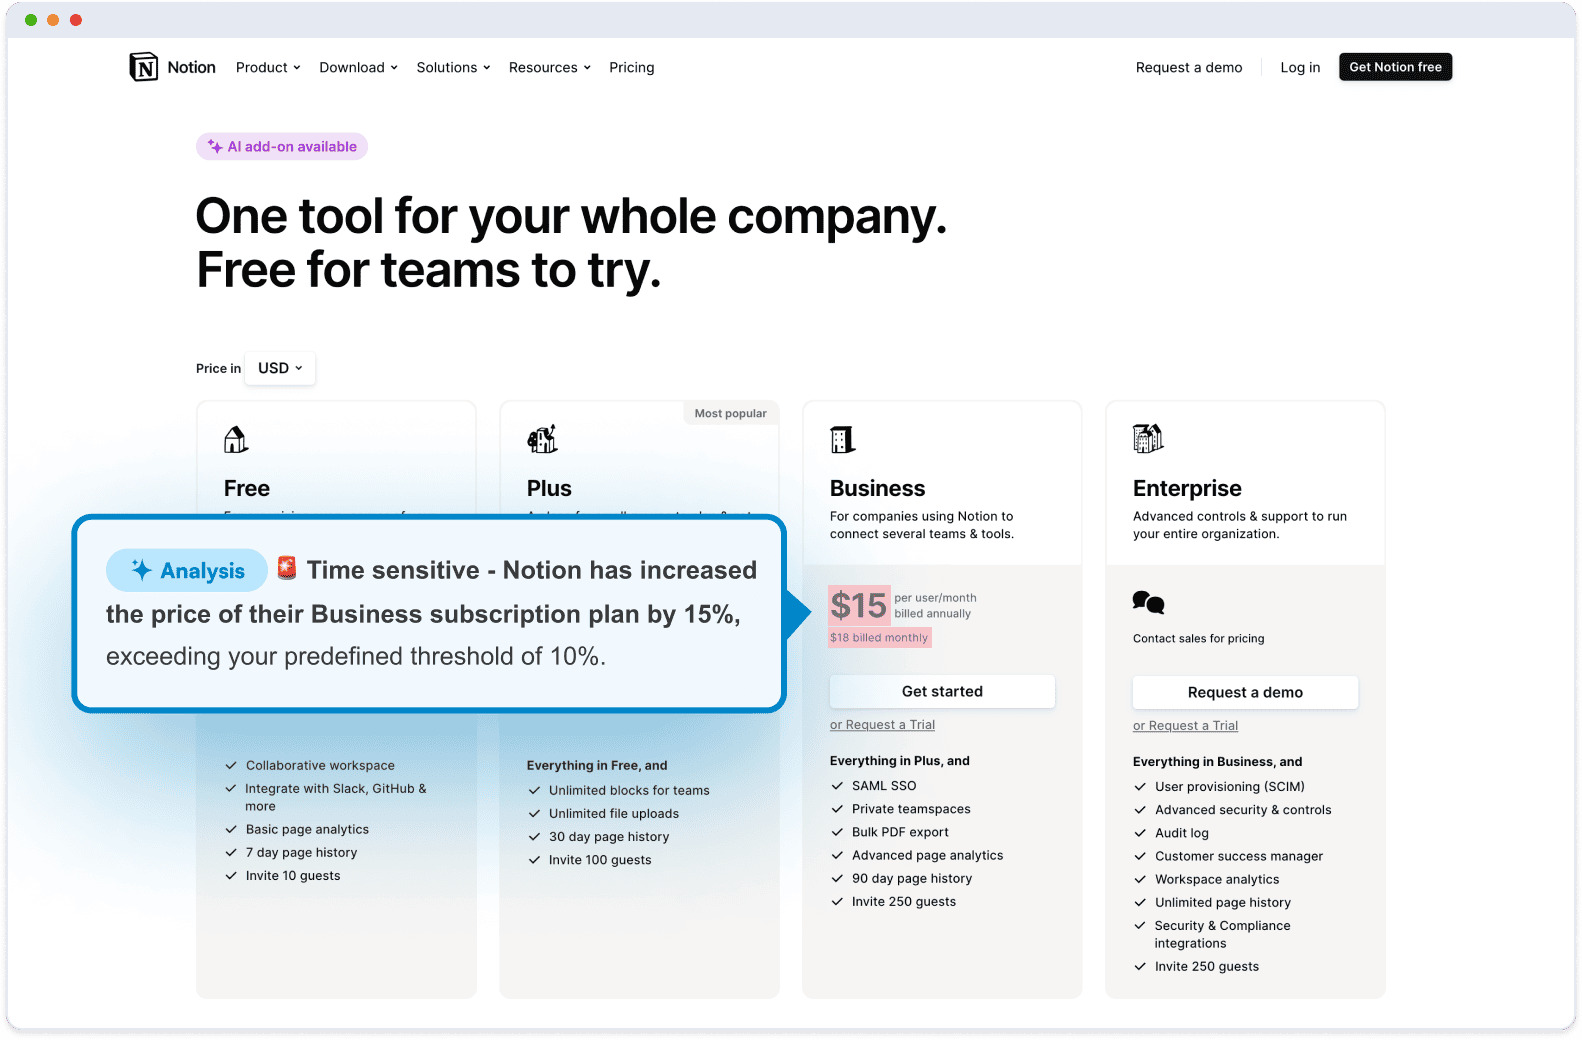The width and height of the screenshot is (1582, 1040).
Task: Click the Plus plan heading
Action: tap(549, 488)
